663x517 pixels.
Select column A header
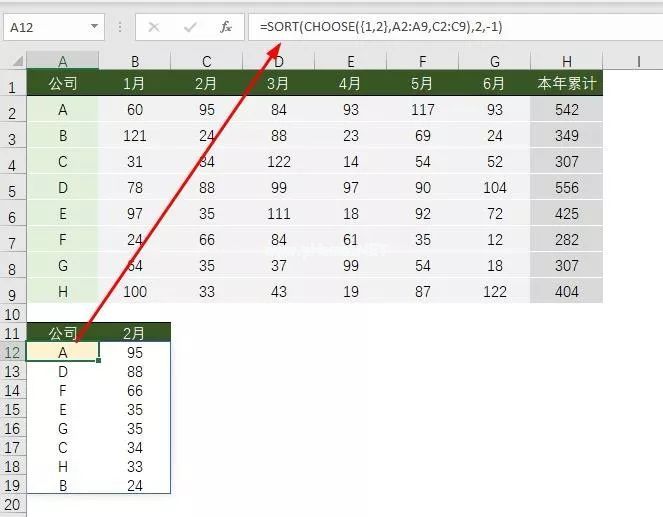63,62
